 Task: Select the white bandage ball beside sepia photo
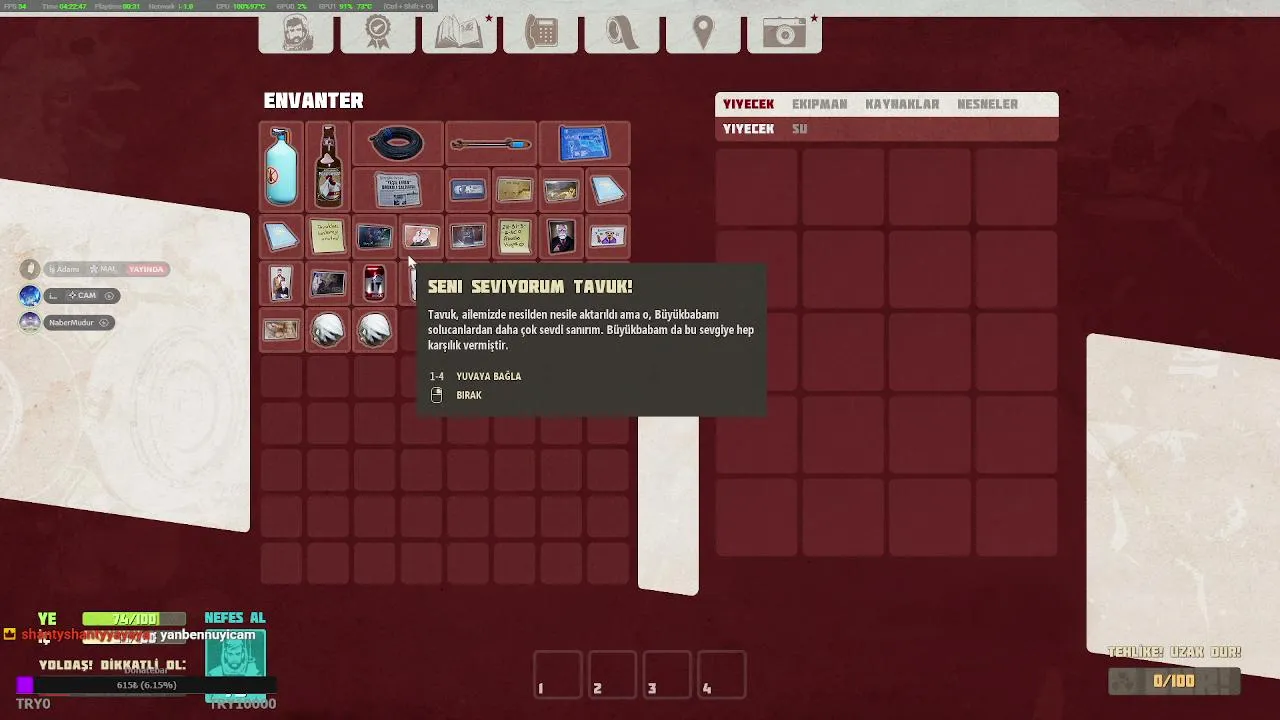[328, 330]
